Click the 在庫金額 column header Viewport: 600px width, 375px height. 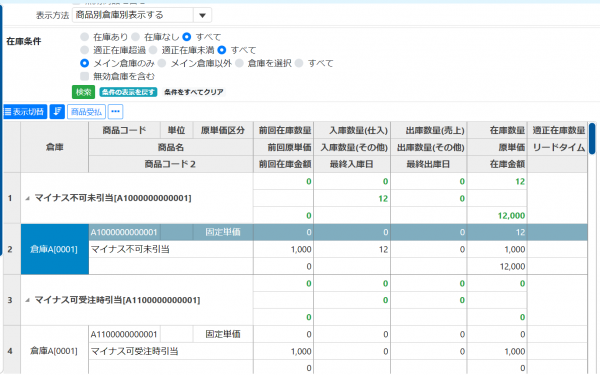click(497, 164)
